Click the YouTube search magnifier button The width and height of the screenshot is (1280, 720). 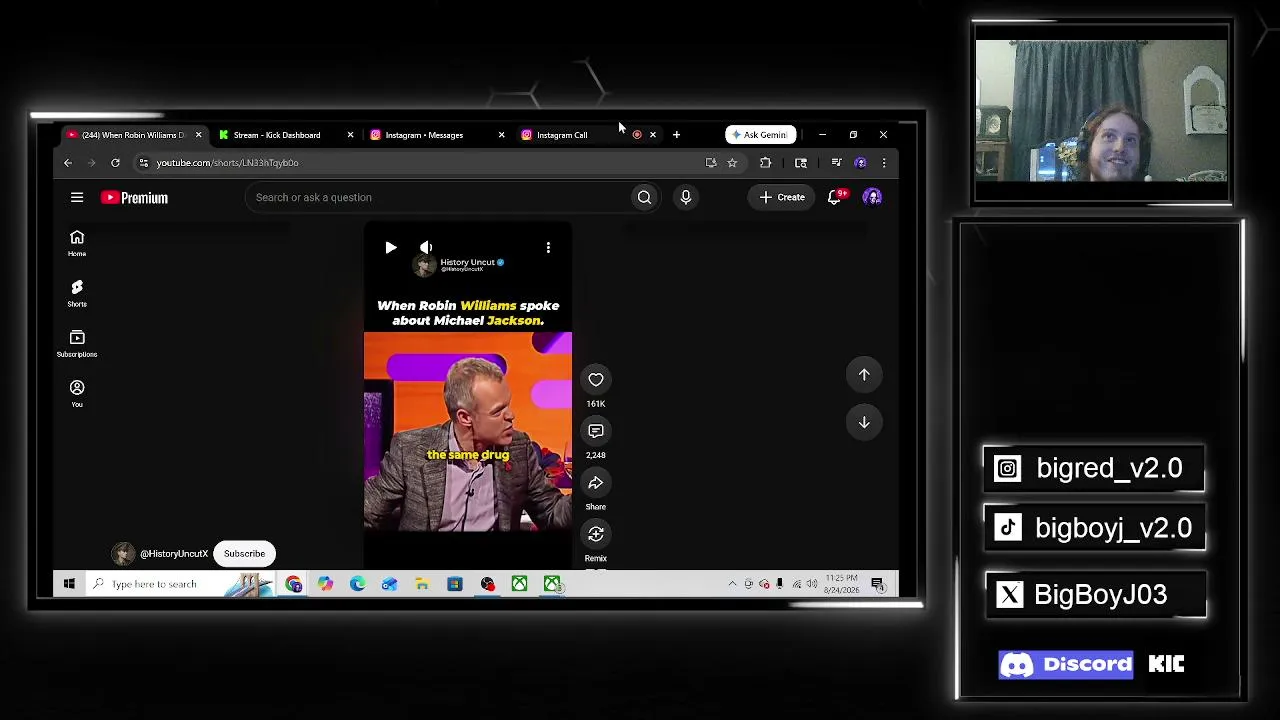644,197
